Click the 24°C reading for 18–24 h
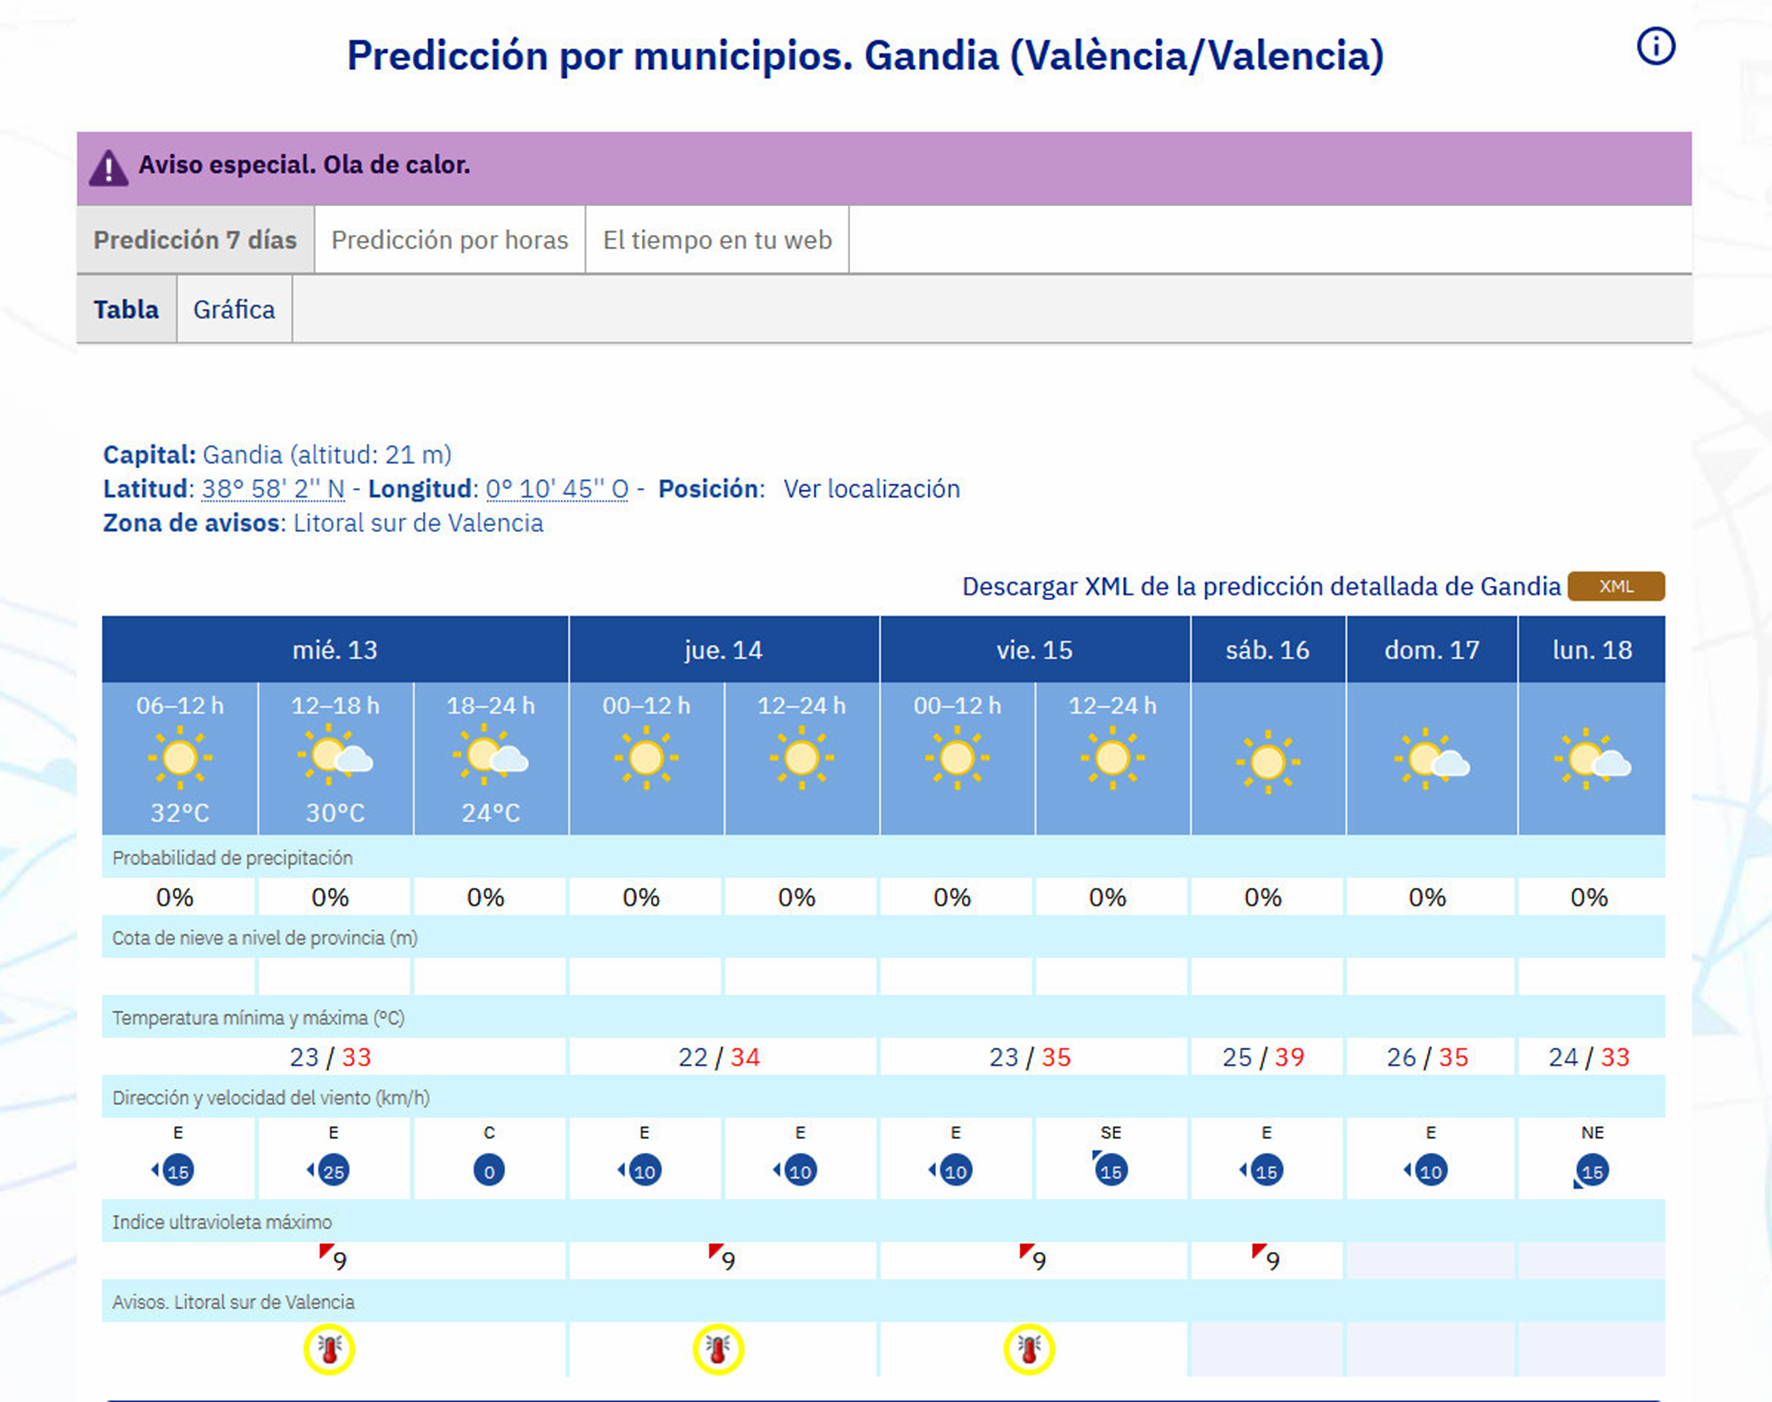 491,813
